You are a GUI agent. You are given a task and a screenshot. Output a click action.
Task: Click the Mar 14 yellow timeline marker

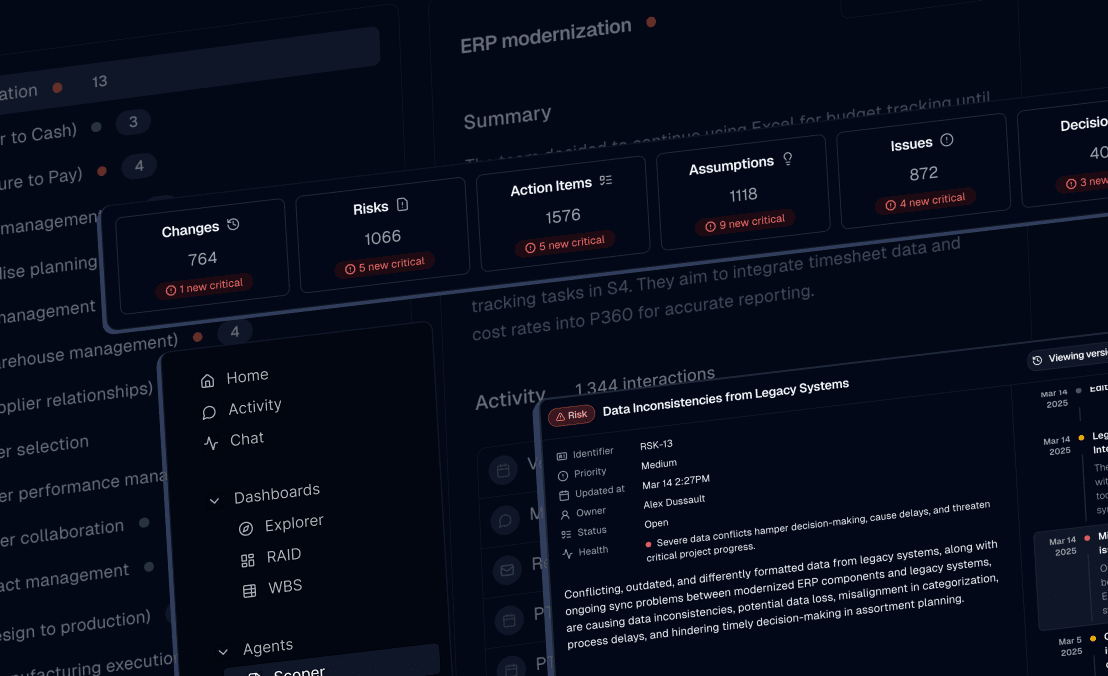[x=1081, y=438]
